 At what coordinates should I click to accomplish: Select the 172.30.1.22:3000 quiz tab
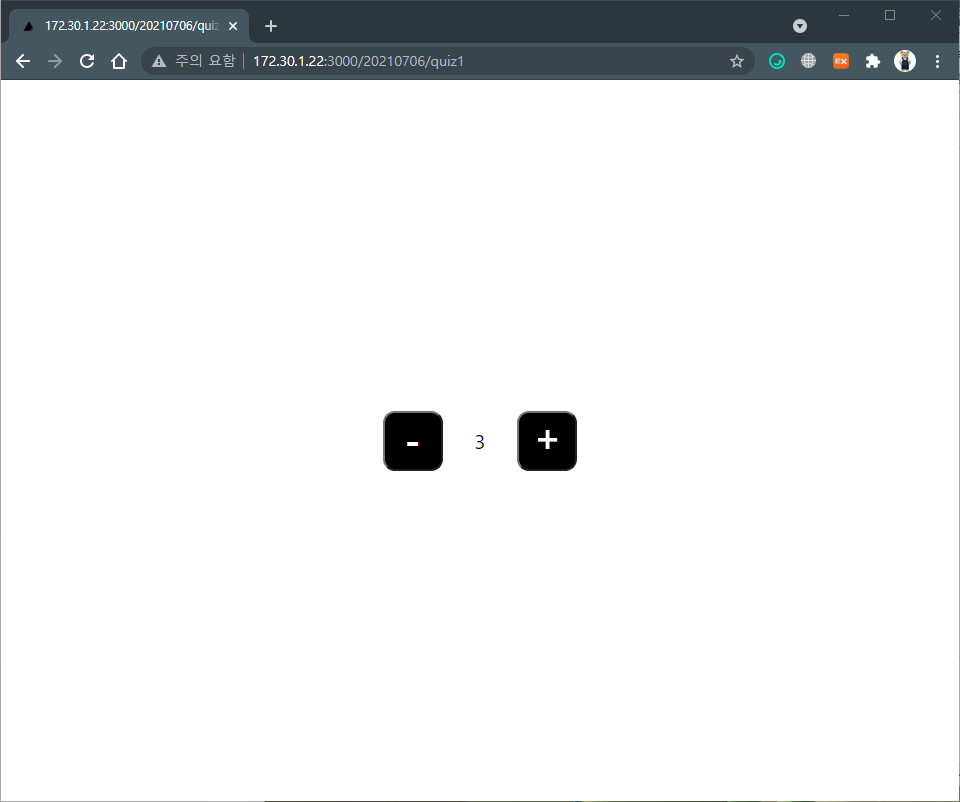(x=129, y=26)
